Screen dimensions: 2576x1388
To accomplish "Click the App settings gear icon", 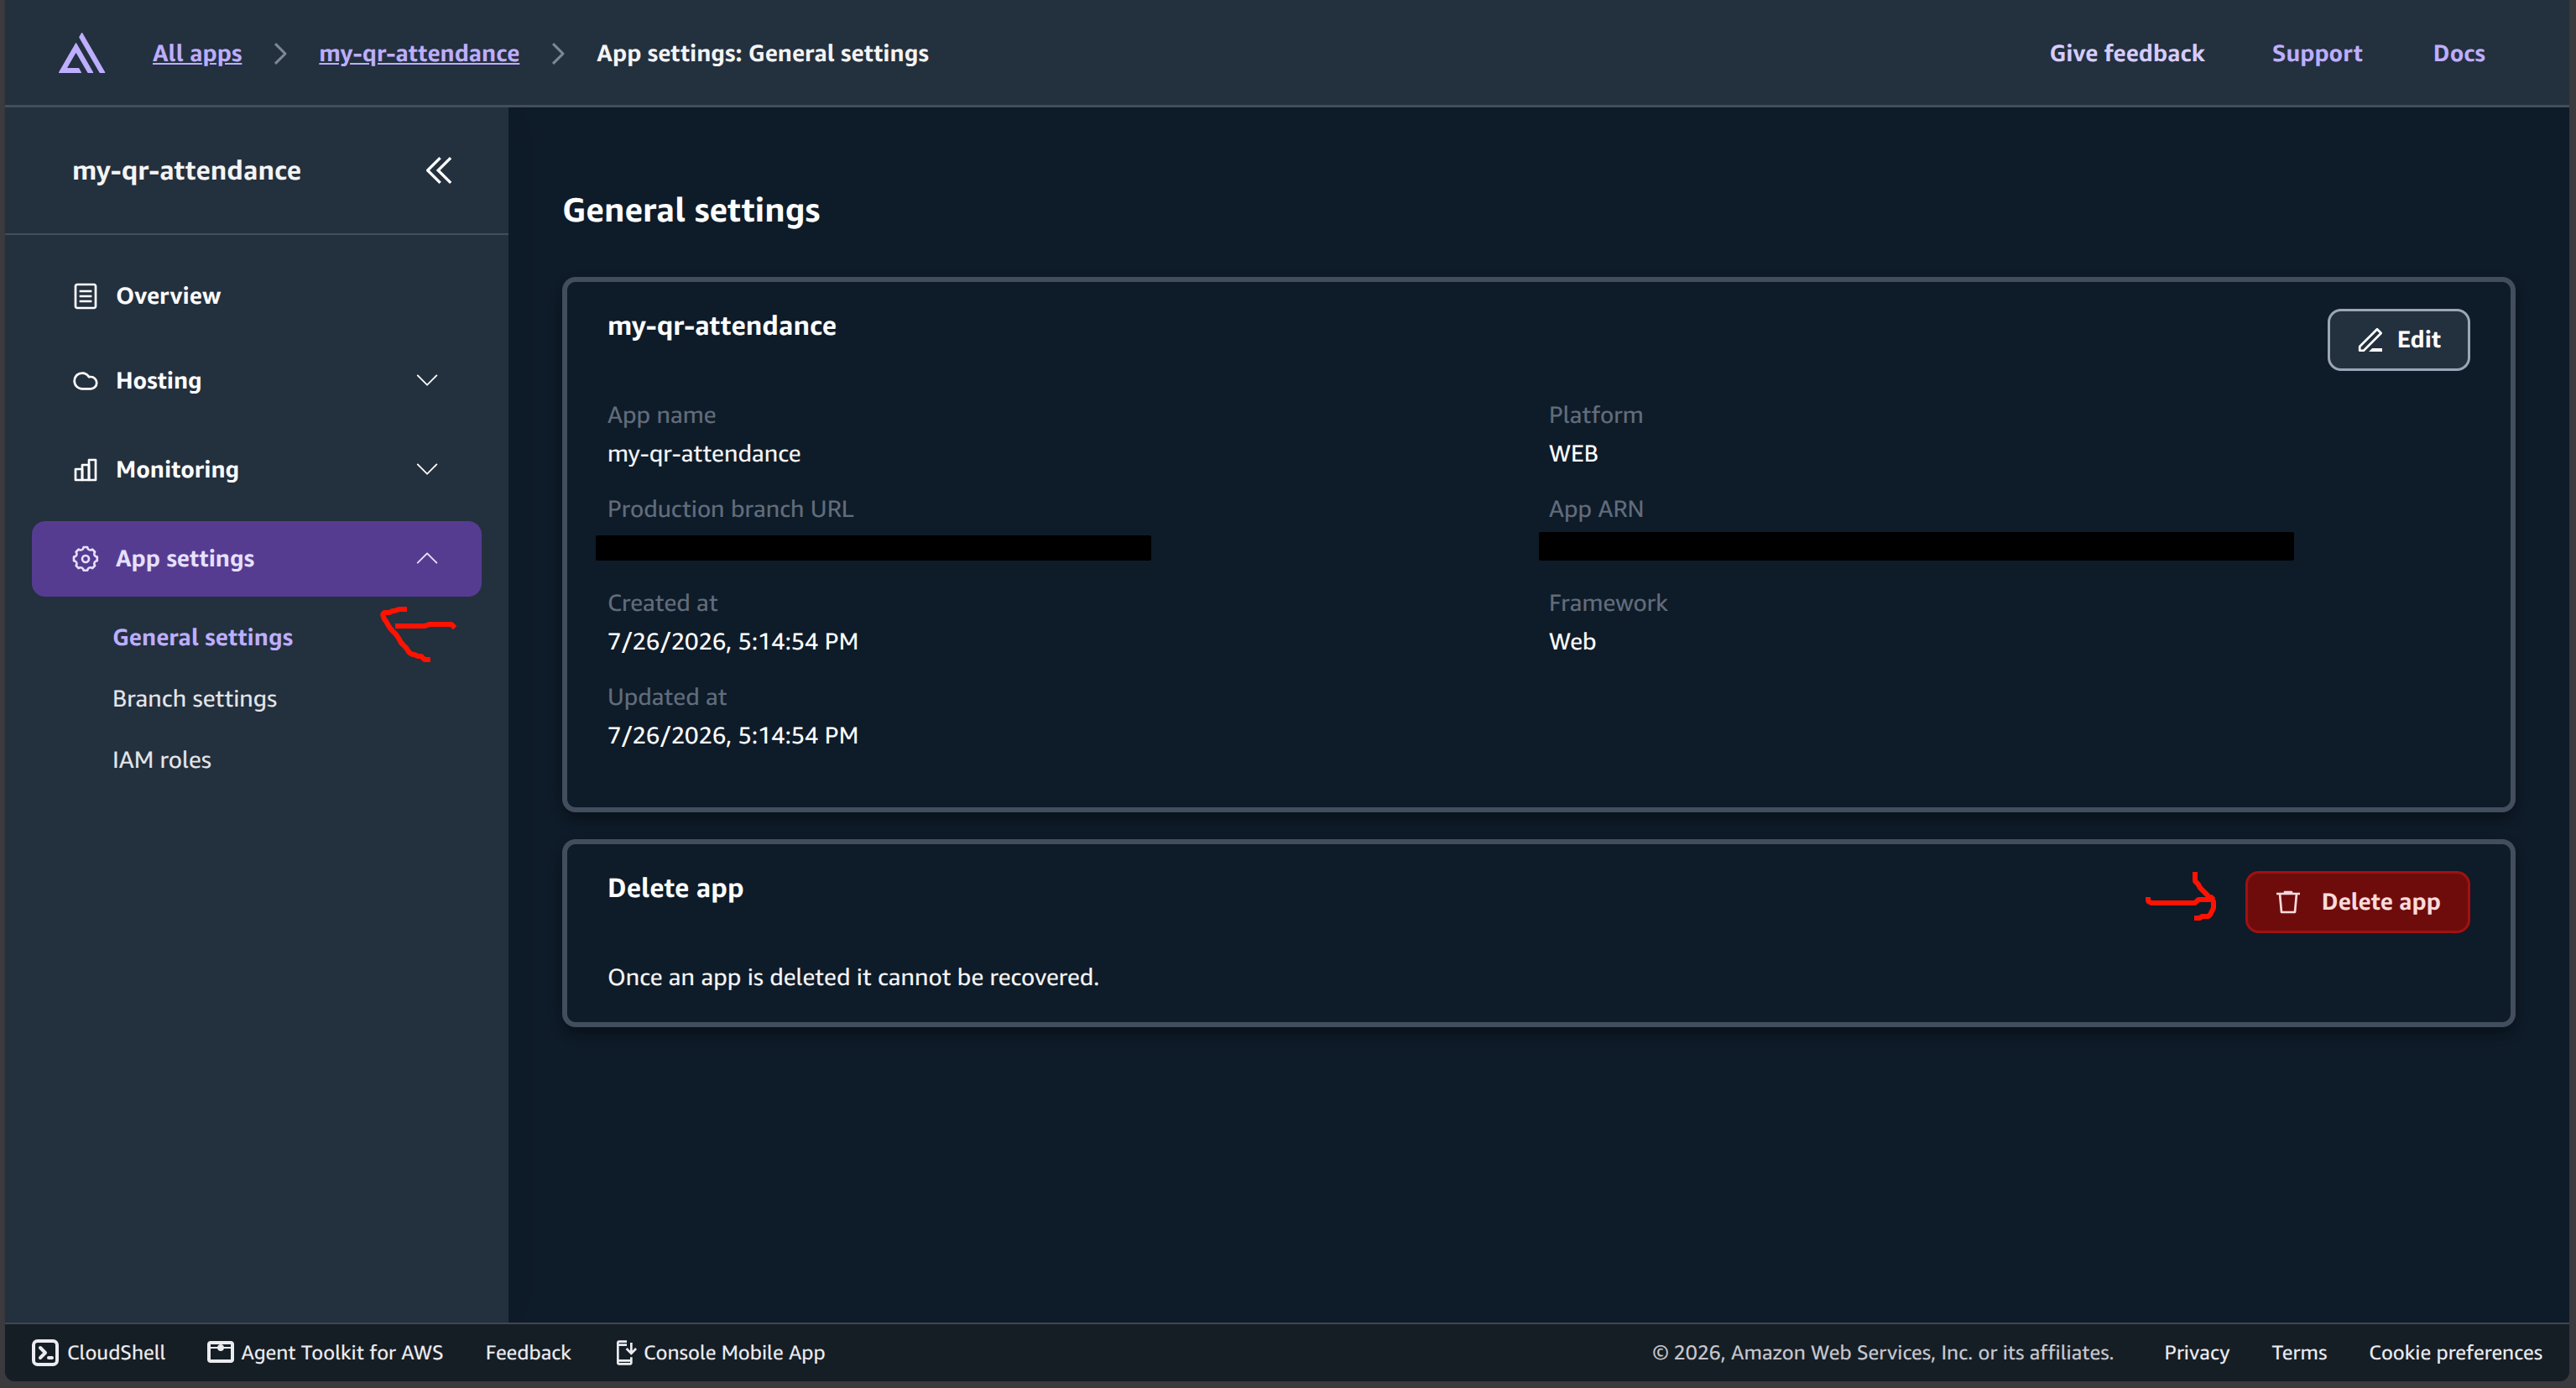I will pos(85,559).
